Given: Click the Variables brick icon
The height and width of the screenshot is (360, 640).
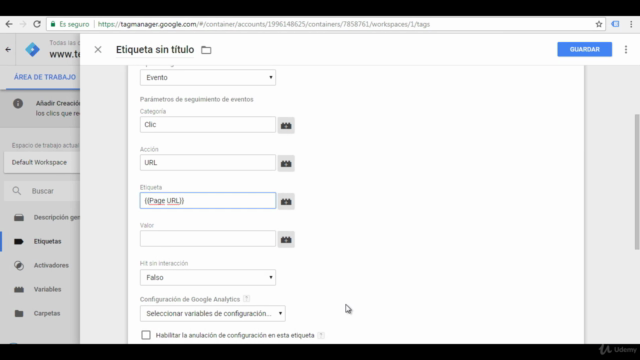Looking at the screenshot, I should pos(19,289).
